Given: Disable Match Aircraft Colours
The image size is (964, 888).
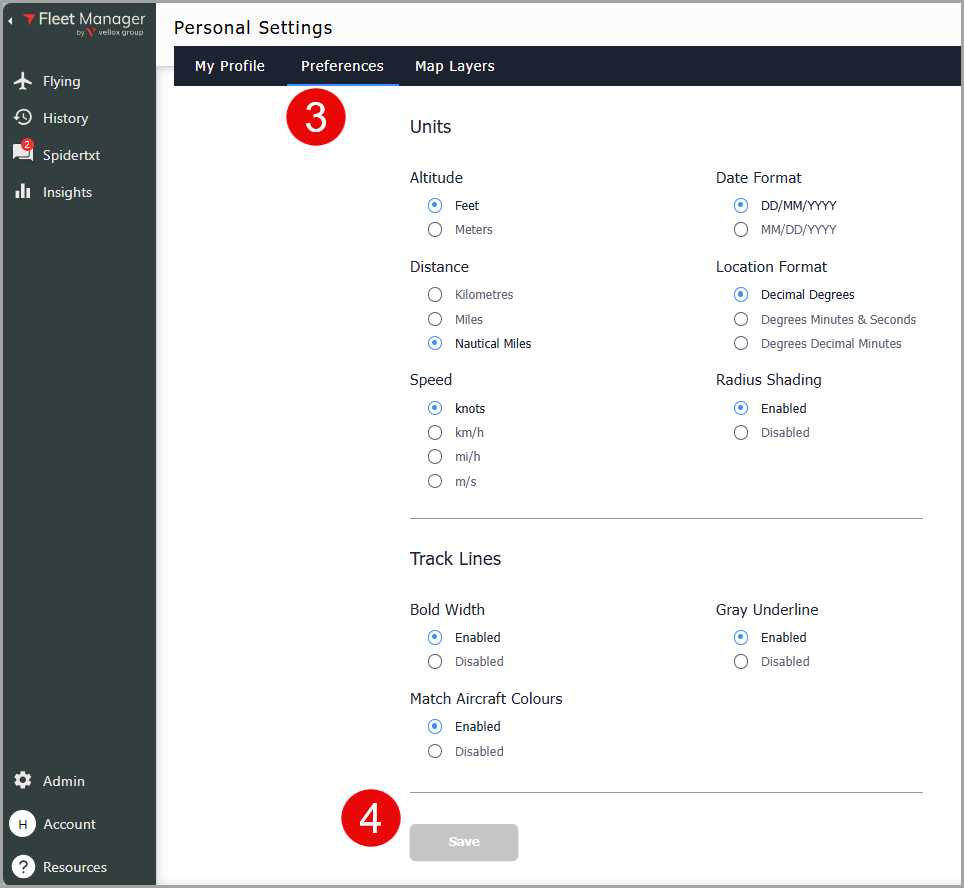Looking at the screenshot, I should (x=435, y=752).
